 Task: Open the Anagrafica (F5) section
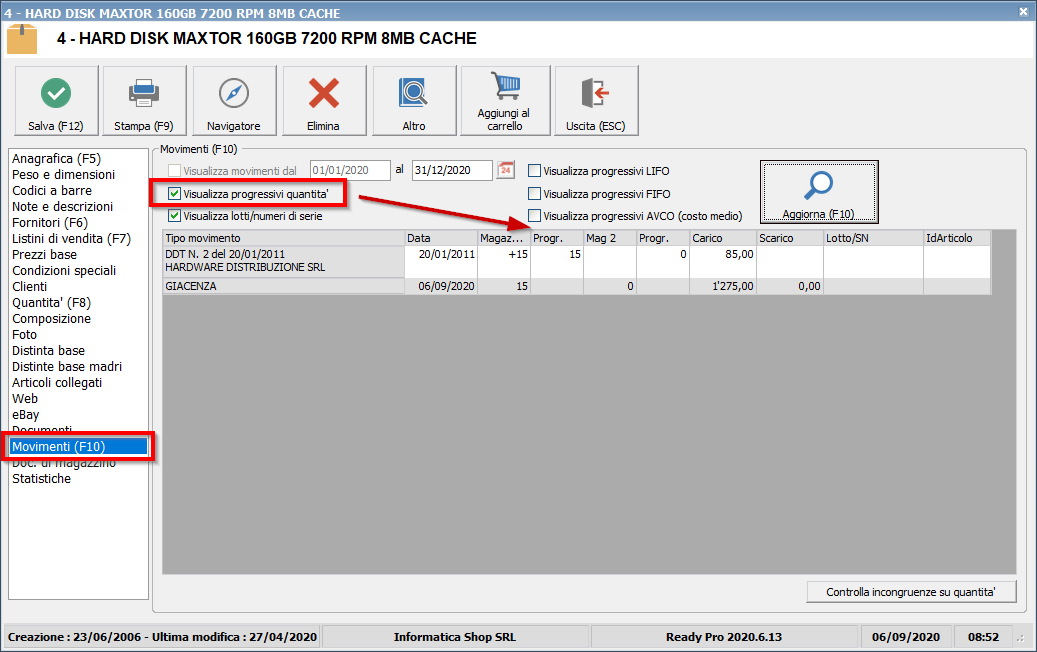(56, 159)
